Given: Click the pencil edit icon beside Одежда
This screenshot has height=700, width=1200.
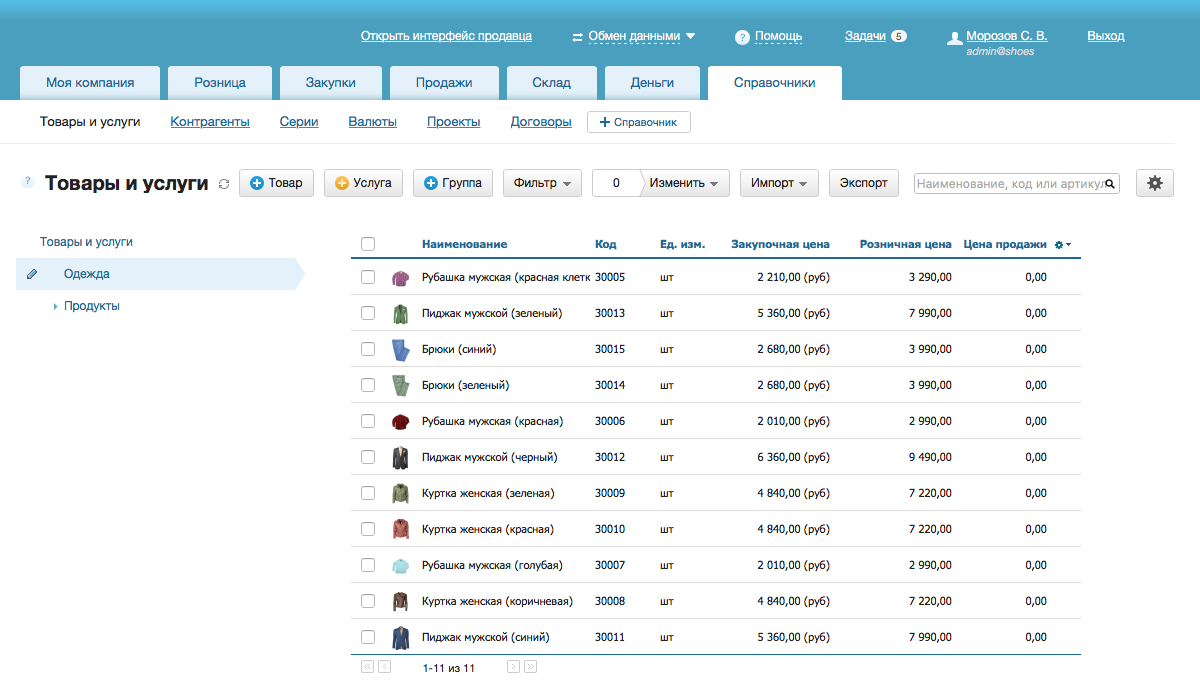Looking at the screenshot, I should point(32,274).
